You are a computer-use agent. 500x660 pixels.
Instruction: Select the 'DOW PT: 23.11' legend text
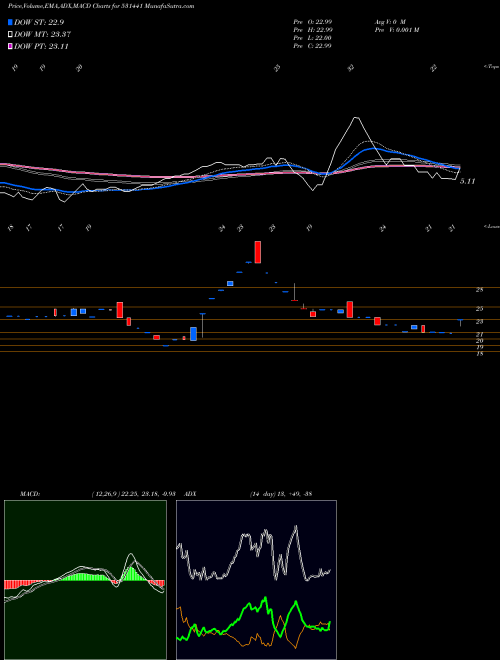coord(41,46)
